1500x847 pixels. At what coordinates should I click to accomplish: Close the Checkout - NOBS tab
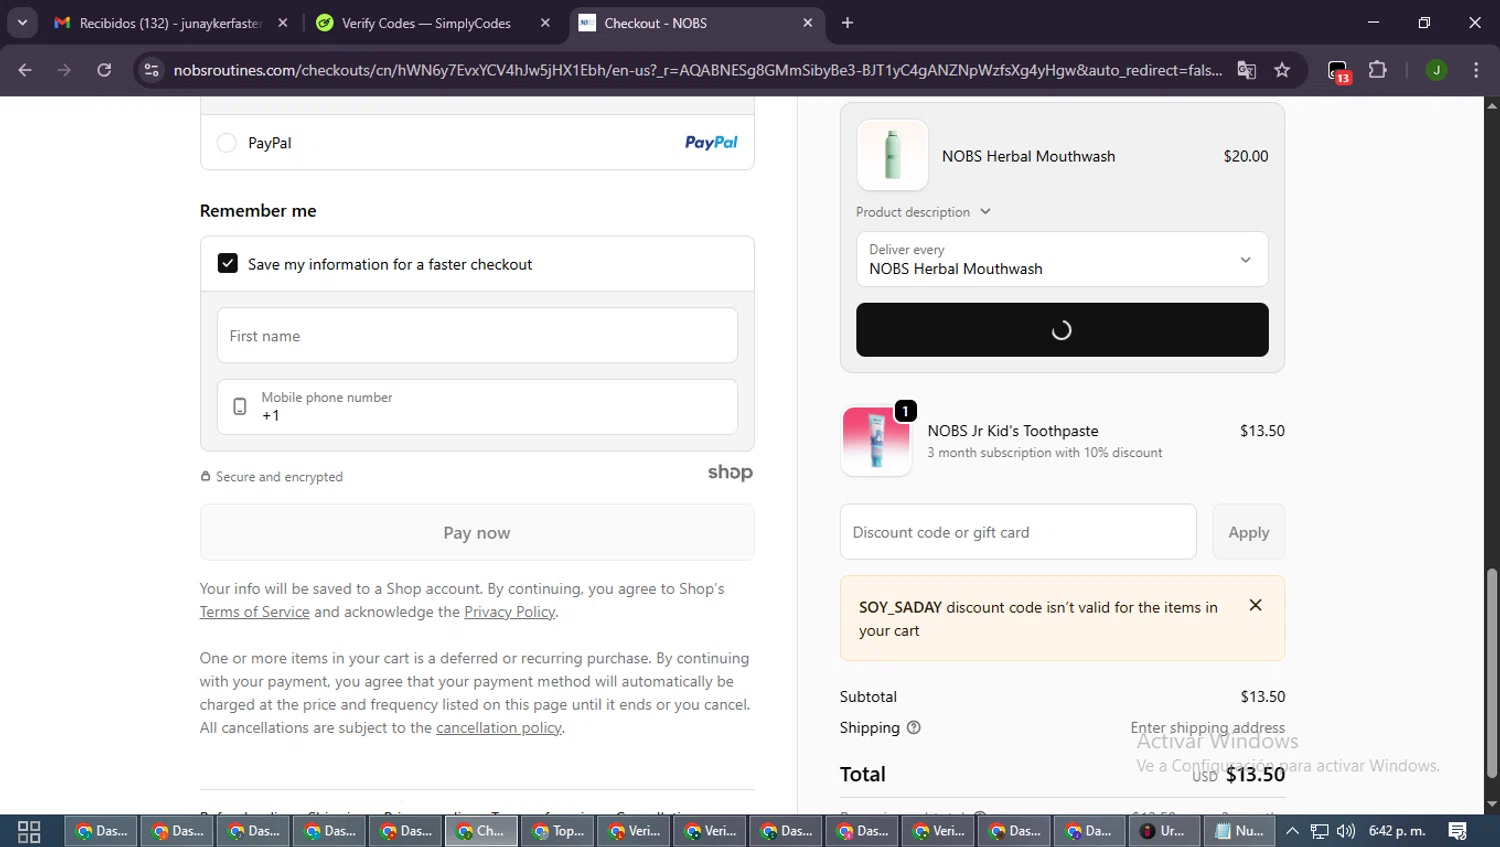[x=808, y=23]
